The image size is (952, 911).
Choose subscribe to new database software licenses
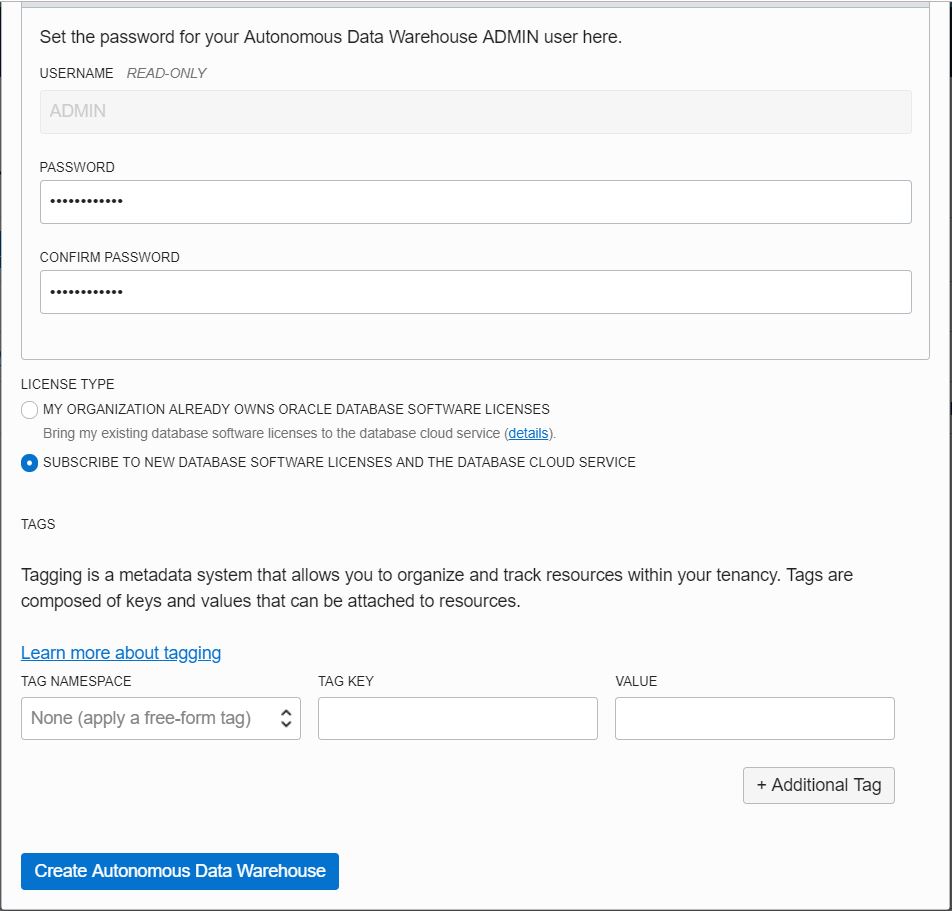tap(30, 463)
